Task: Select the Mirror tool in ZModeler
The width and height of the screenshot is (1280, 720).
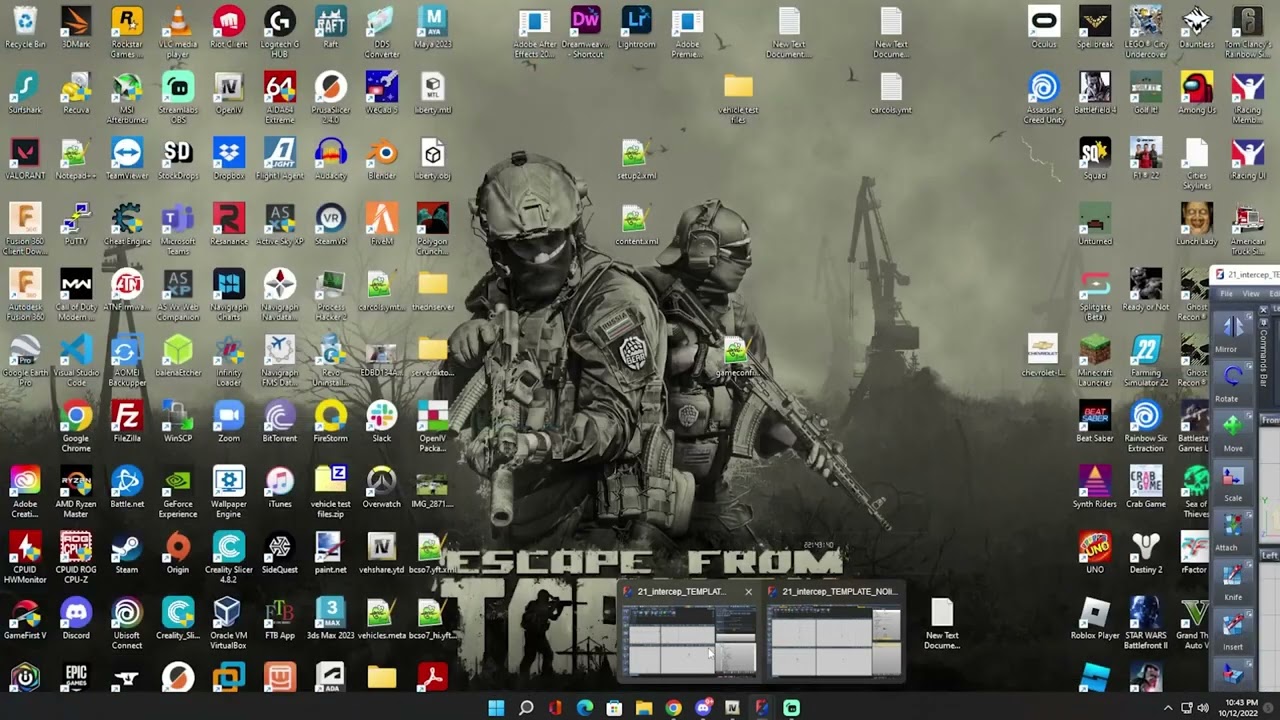Action: [x=1232, y=333]
